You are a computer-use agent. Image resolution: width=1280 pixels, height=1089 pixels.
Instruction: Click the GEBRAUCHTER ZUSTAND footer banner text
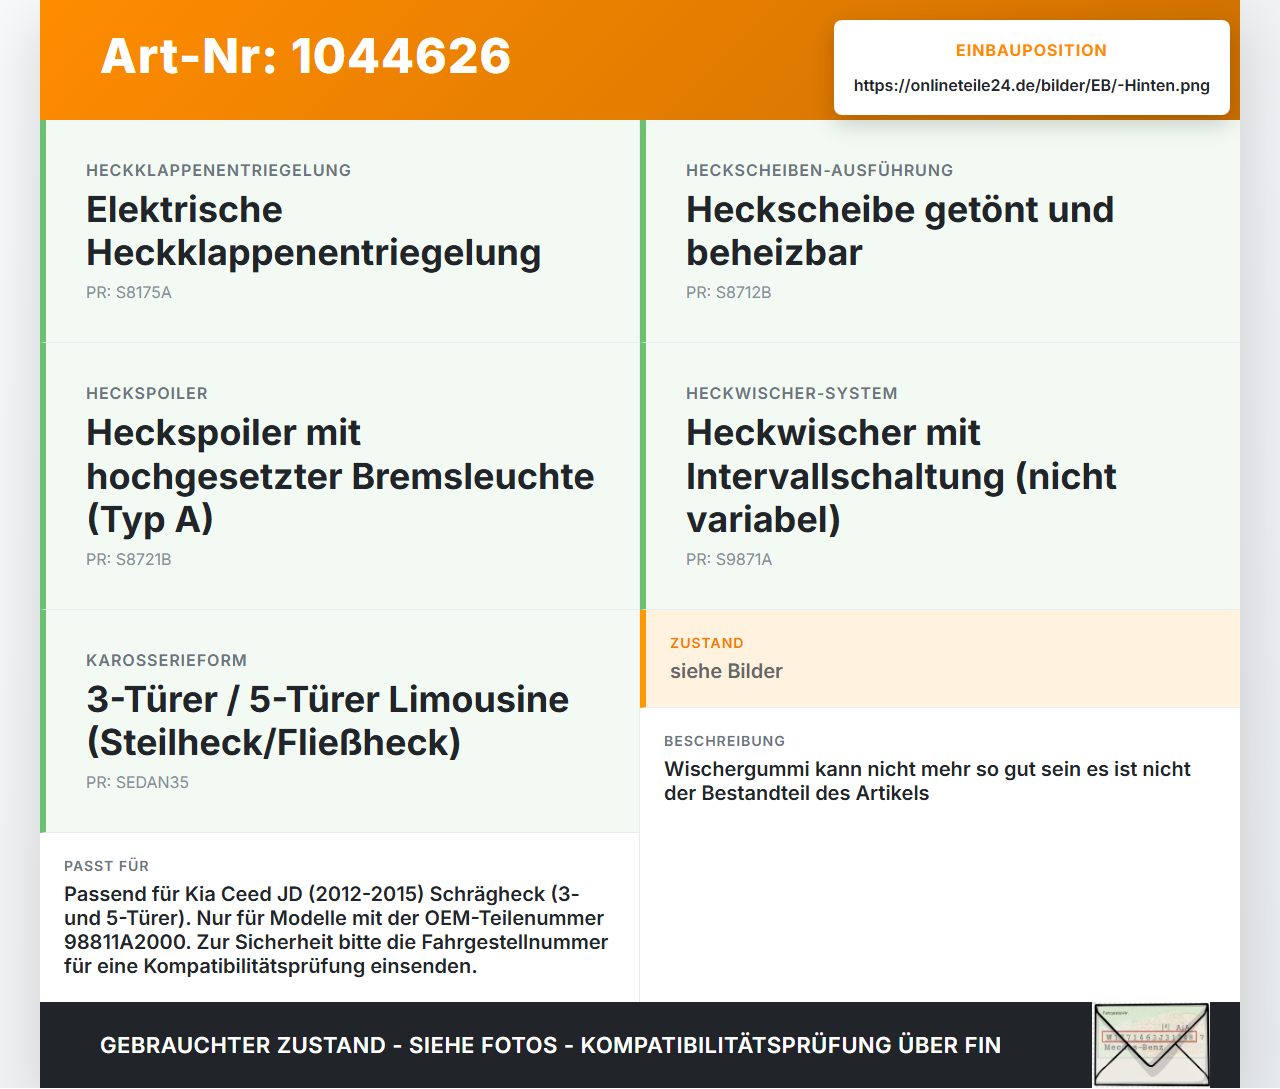point(550,1045)
